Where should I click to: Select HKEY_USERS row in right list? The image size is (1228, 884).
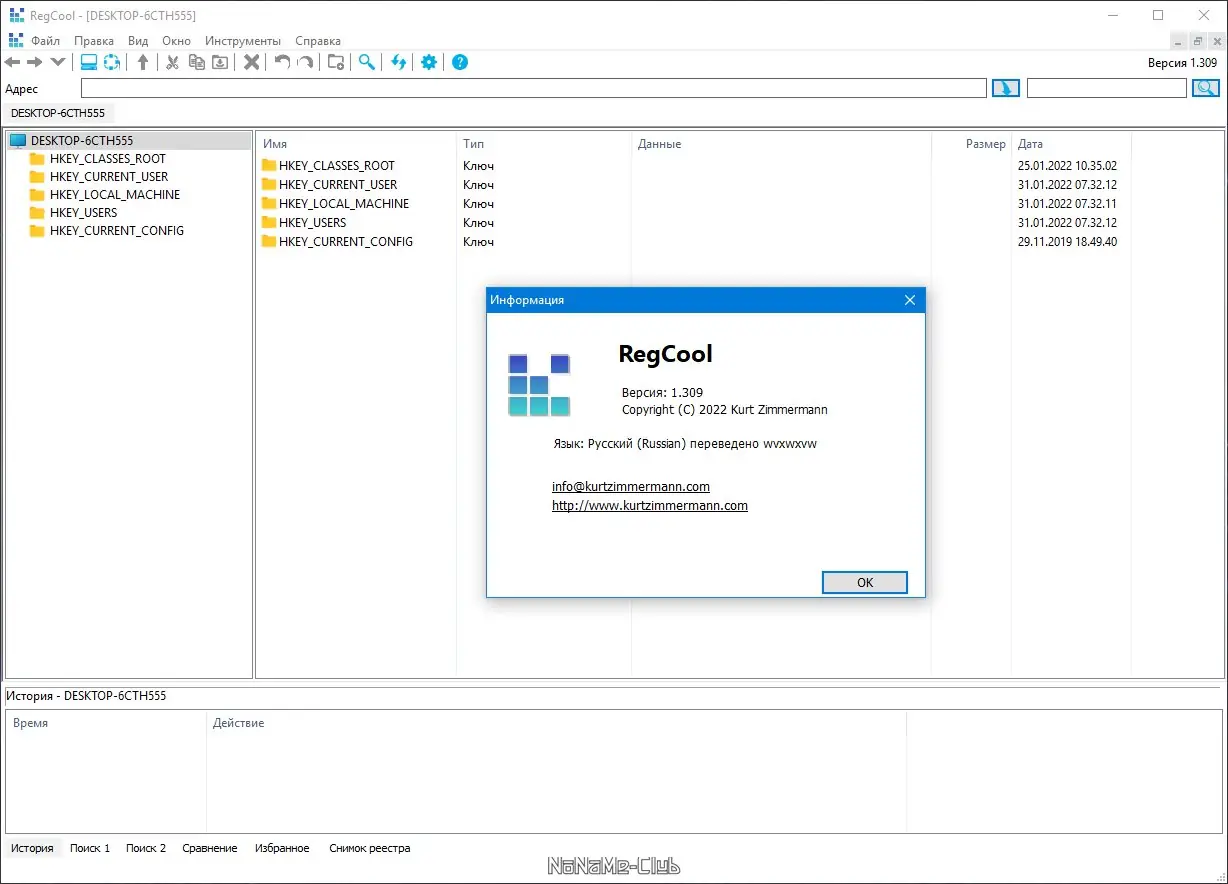690,223
